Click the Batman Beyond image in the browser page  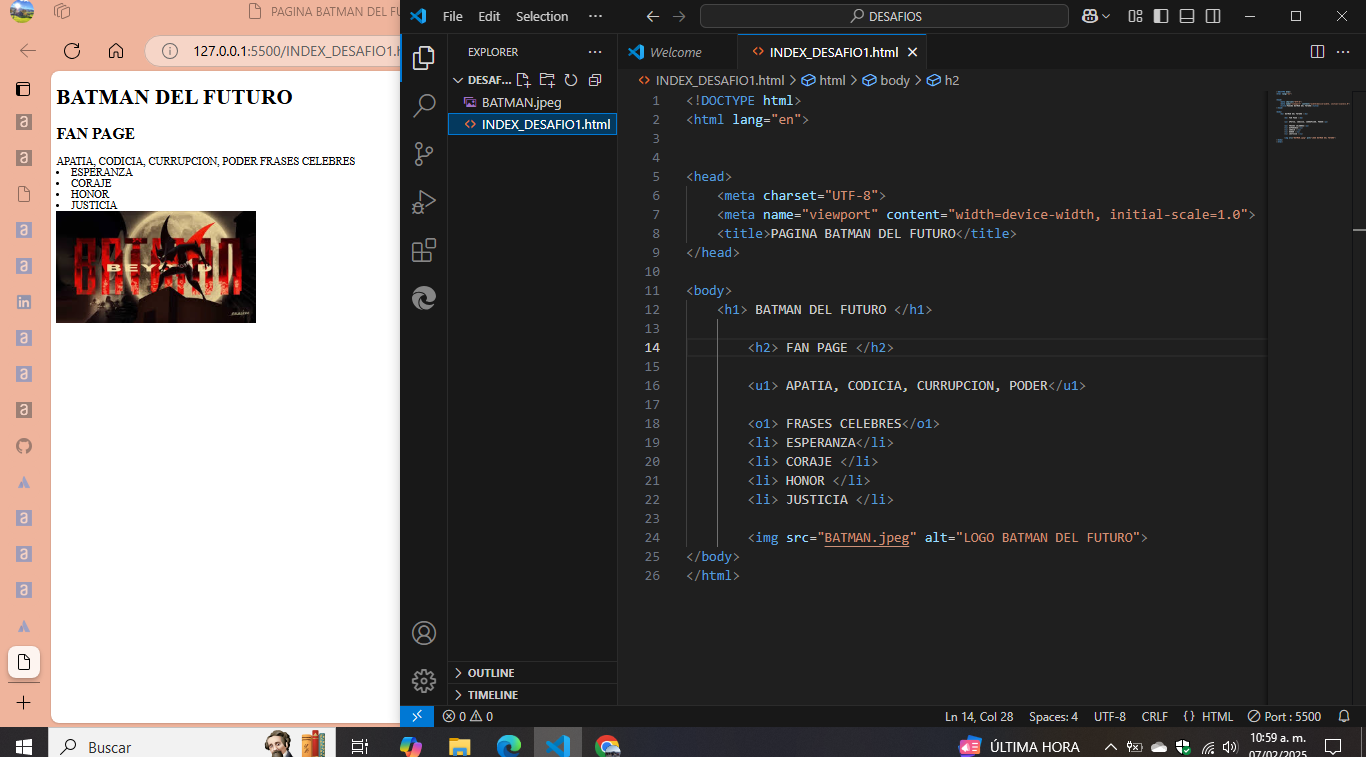pos(156,267)
